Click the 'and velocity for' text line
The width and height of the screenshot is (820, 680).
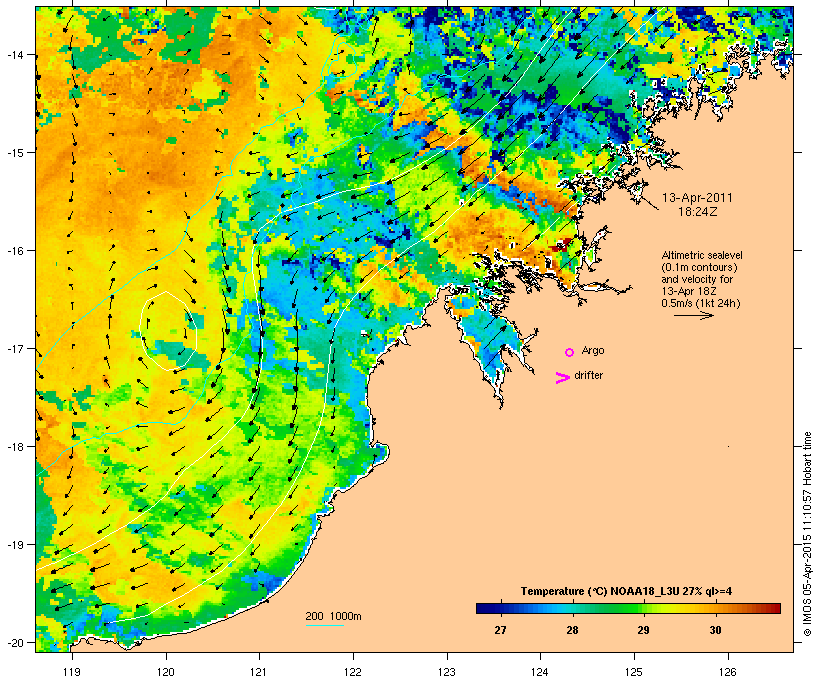(x=697, y=279)
